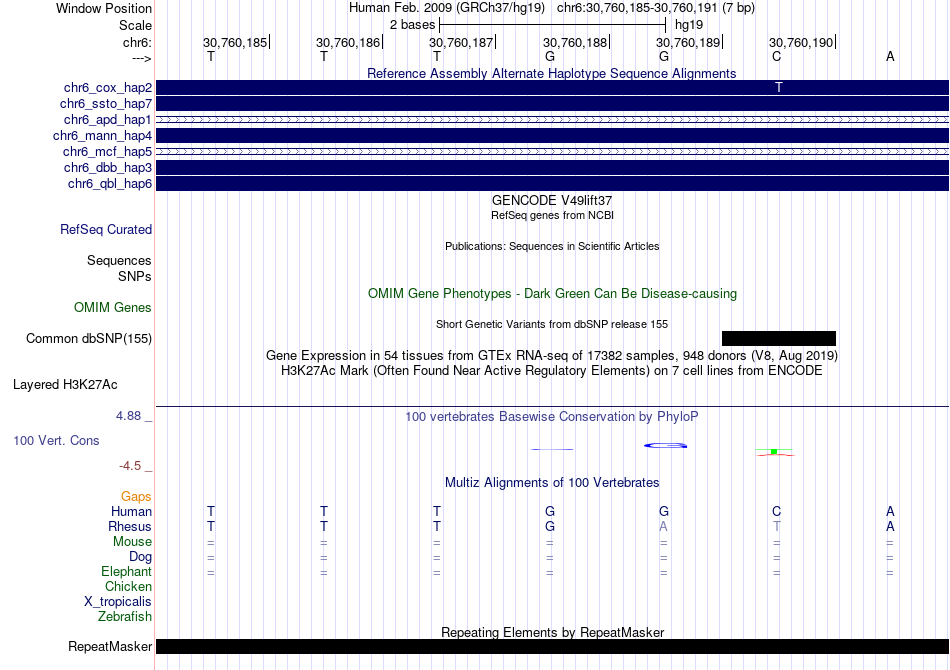Click the GENCODE V49lift37 track title
Screen dimensions: 950x670
point(552,201)
